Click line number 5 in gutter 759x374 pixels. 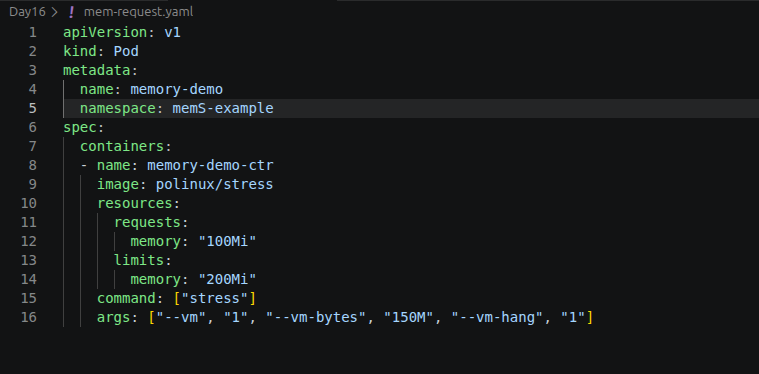(x=32, y=108)
